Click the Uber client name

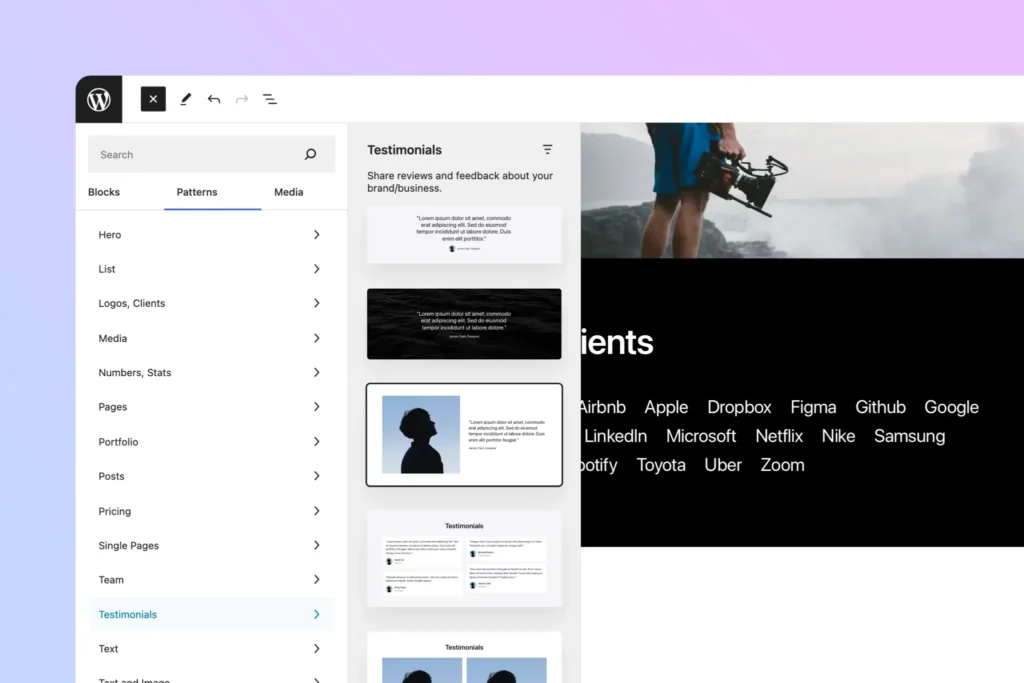tap(723, 465)
